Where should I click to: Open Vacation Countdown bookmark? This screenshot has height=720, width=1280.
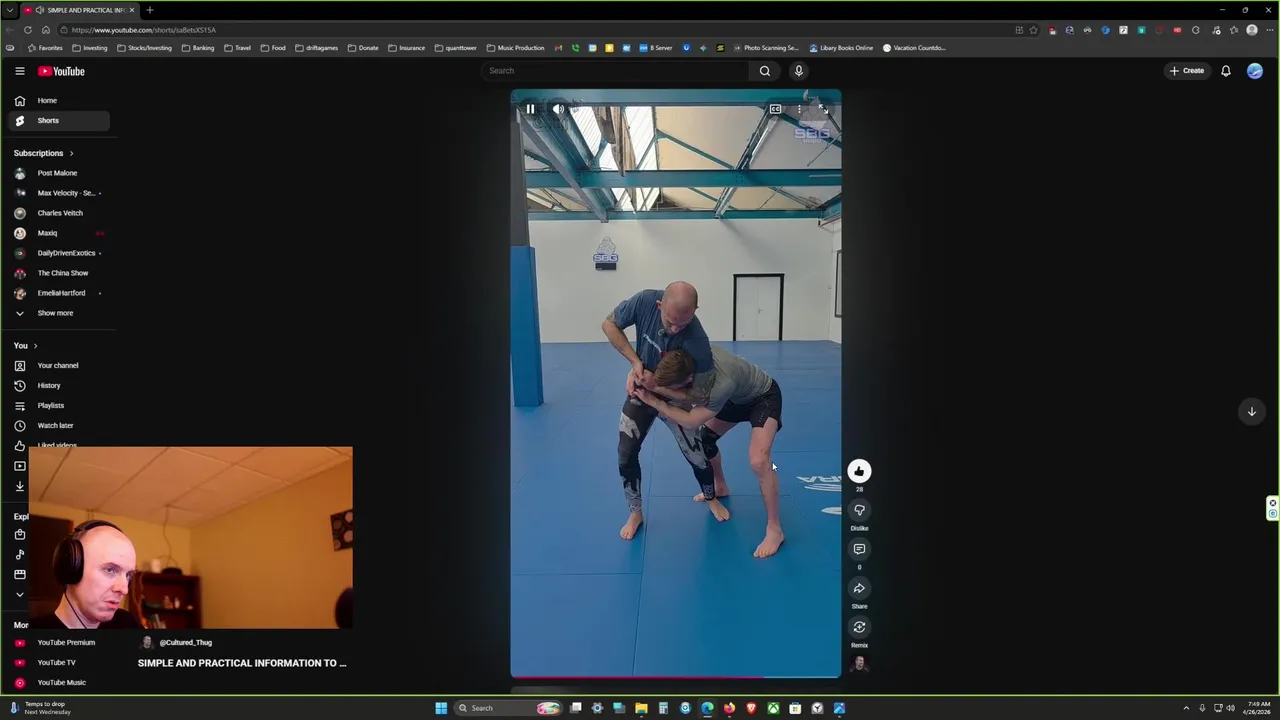(914, 48)
